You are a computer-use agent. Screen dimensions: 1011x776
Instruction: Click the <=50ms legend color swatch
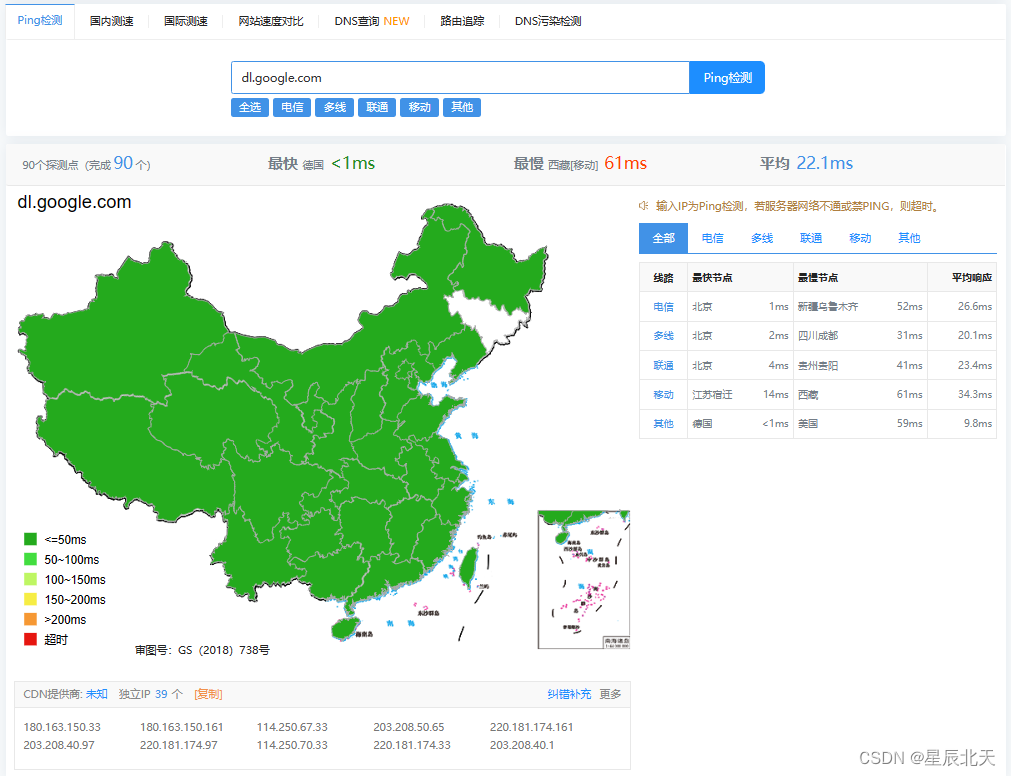click(30, 539)
